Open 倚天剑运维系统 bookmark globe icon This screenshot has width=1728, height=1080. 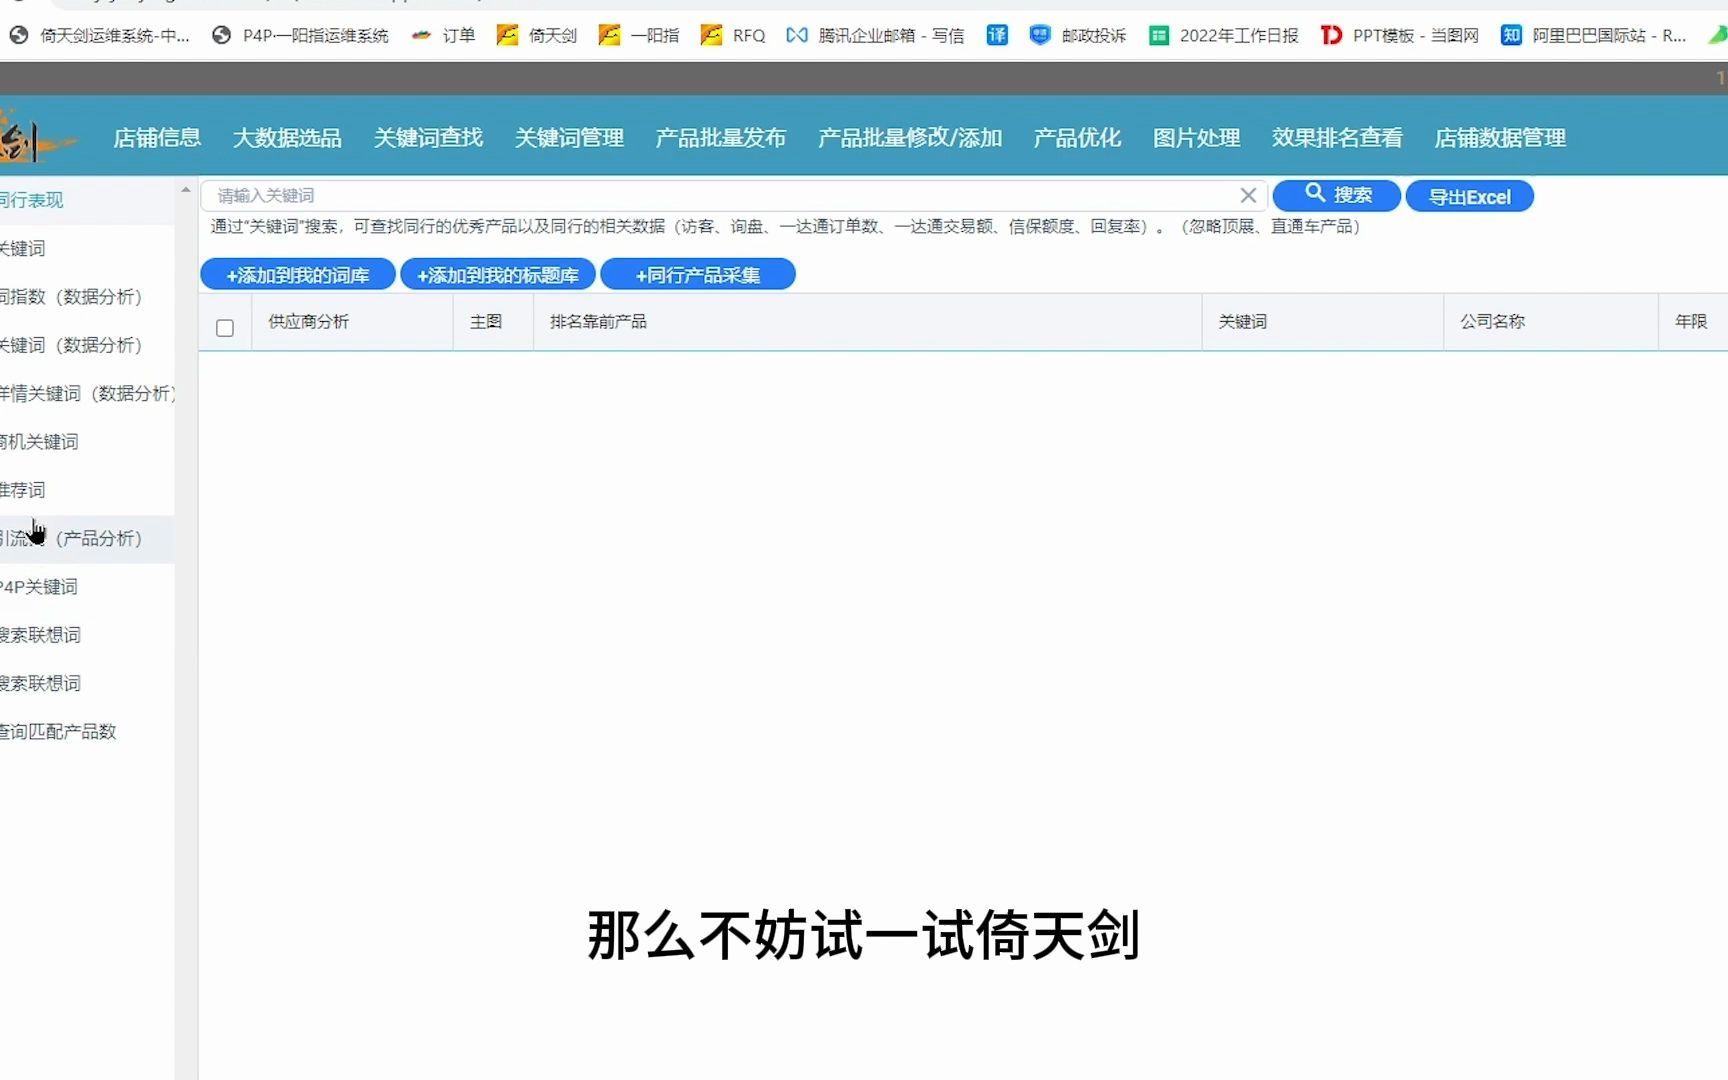[x=18, y=35]
